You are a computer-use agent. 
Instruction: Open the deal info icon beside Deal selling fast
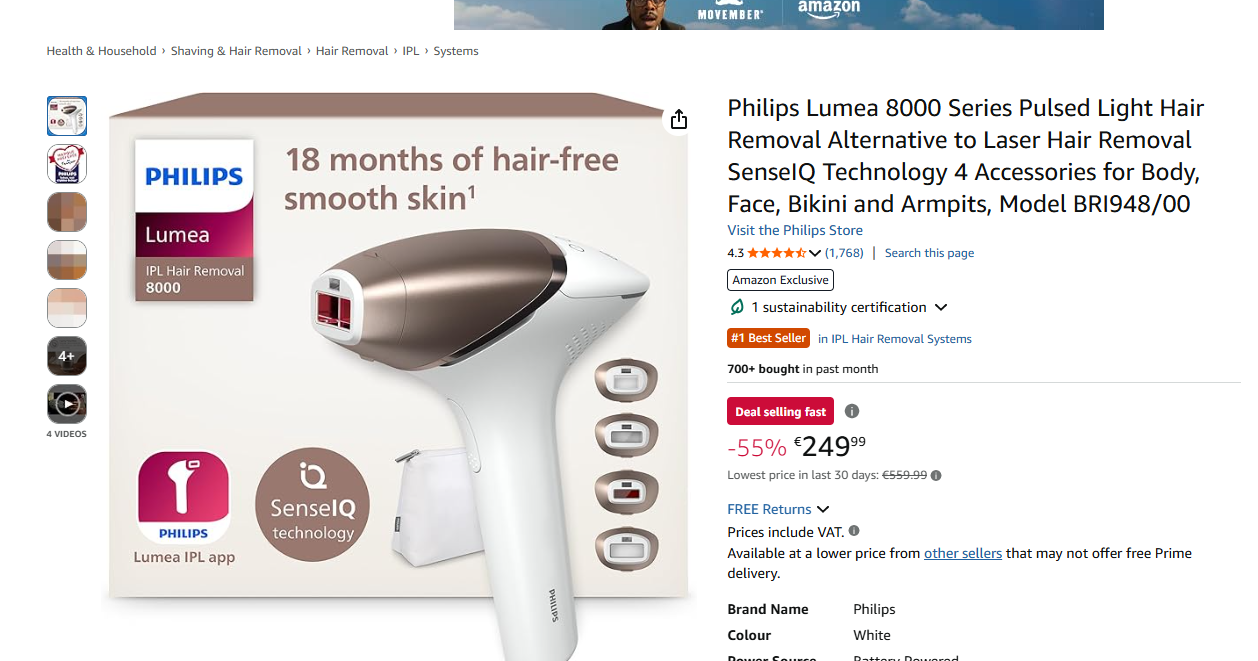tap(852, 411)
